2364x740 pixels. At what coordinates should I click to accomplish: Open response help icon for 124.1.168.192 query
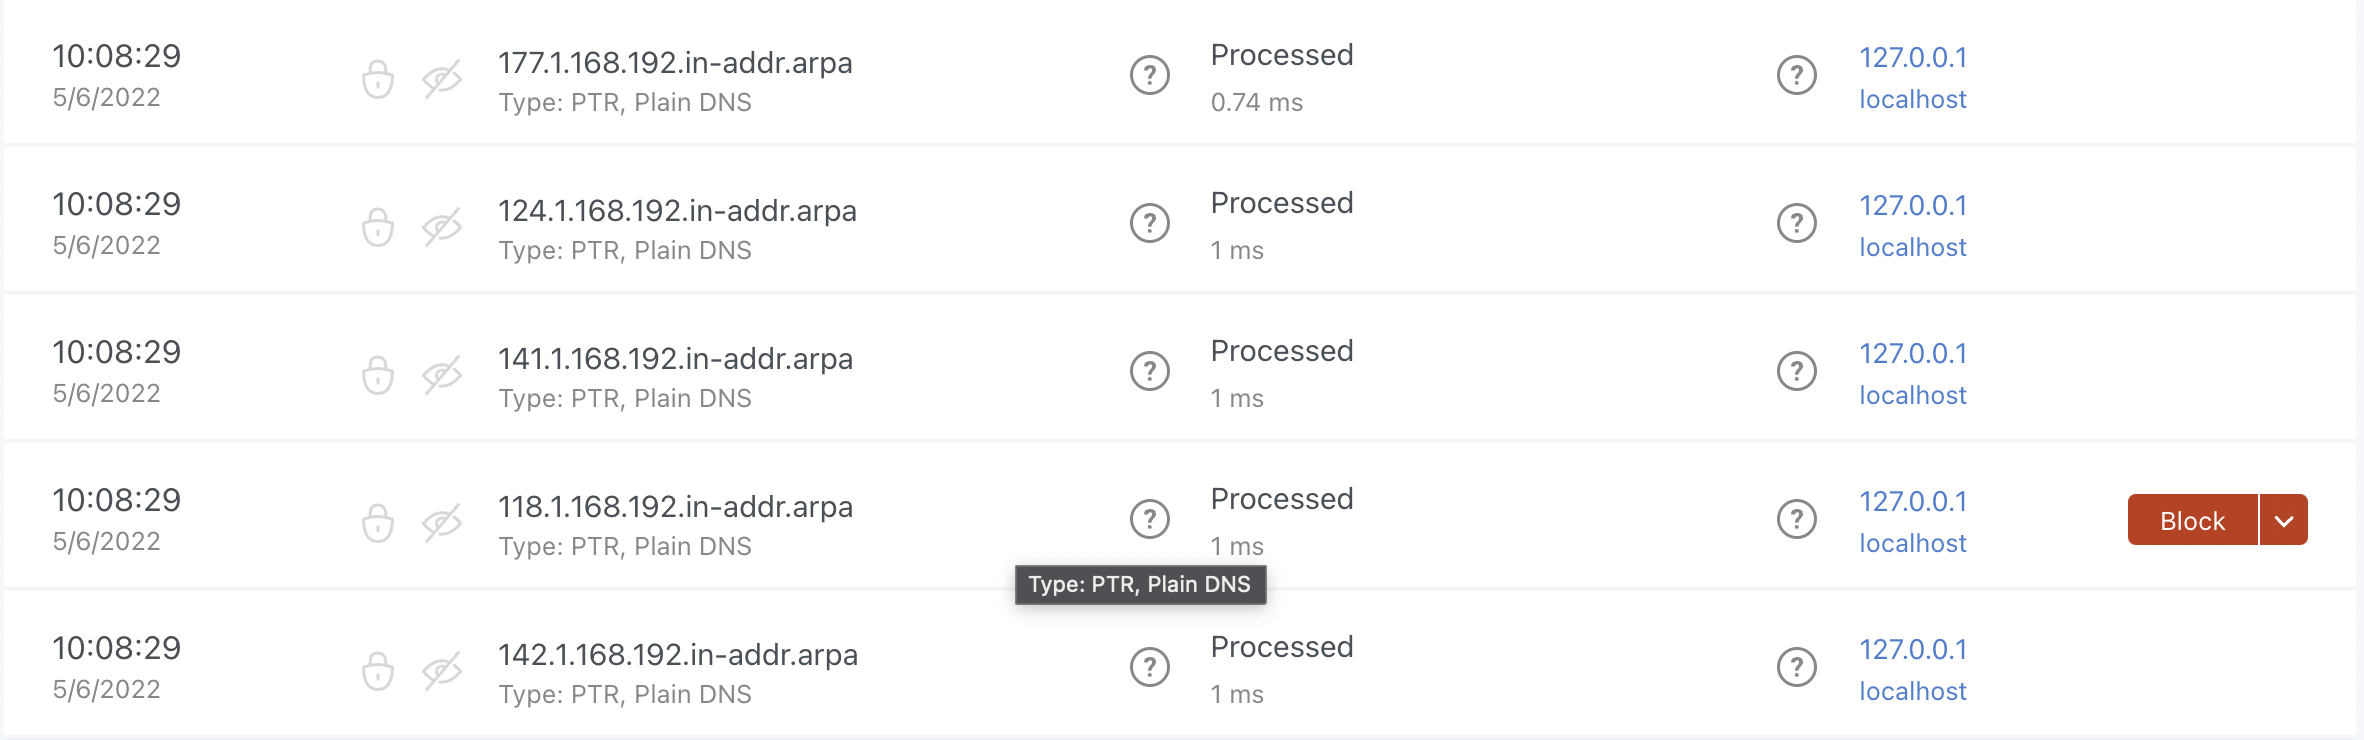(x=1150, y=223)
